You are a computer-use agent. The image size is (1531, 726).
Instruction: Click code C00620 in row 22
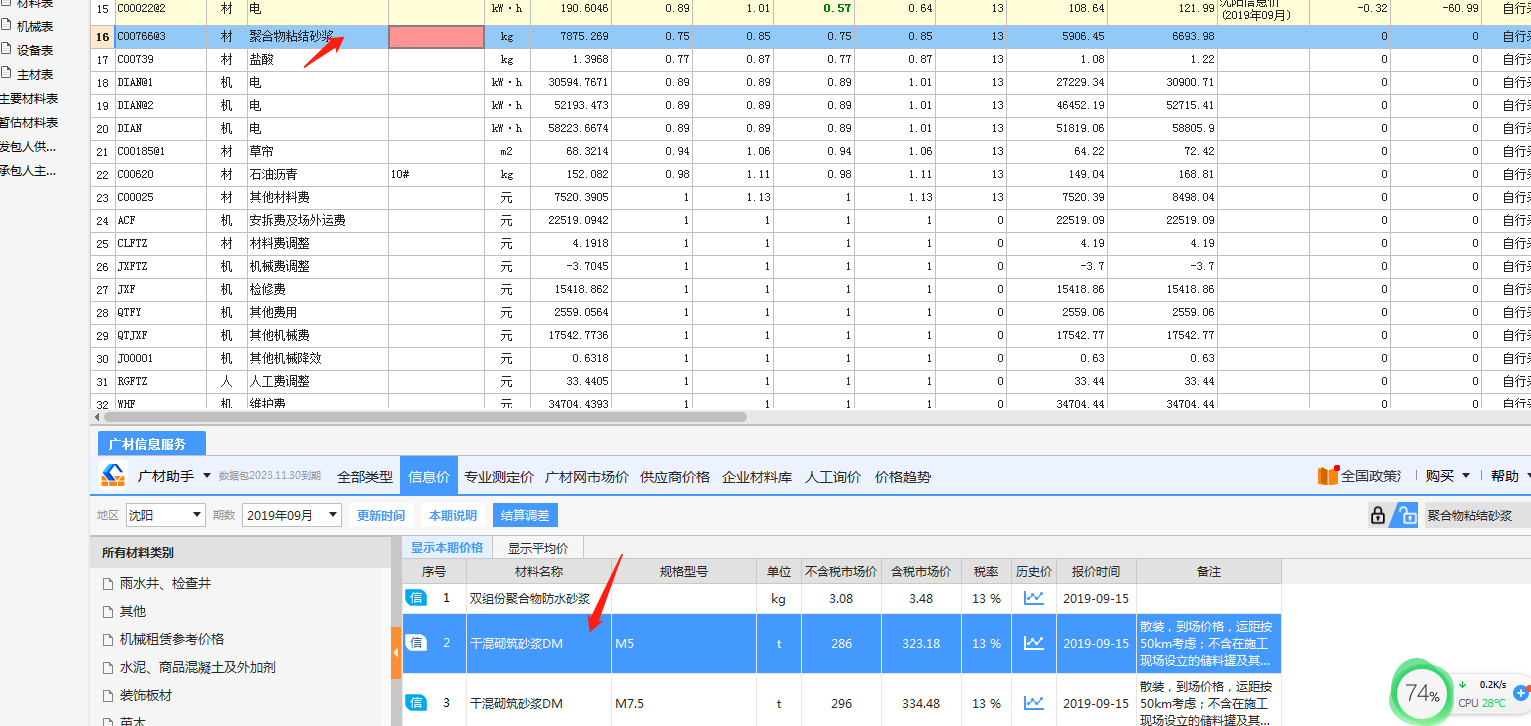pos(160,175)
